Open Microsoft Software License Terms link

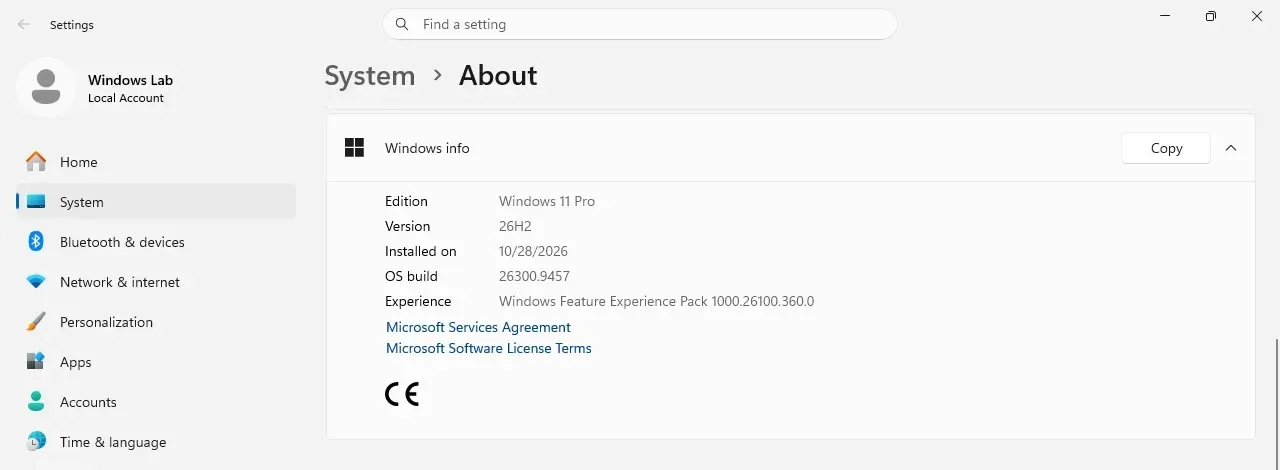(x=489, y=348)
